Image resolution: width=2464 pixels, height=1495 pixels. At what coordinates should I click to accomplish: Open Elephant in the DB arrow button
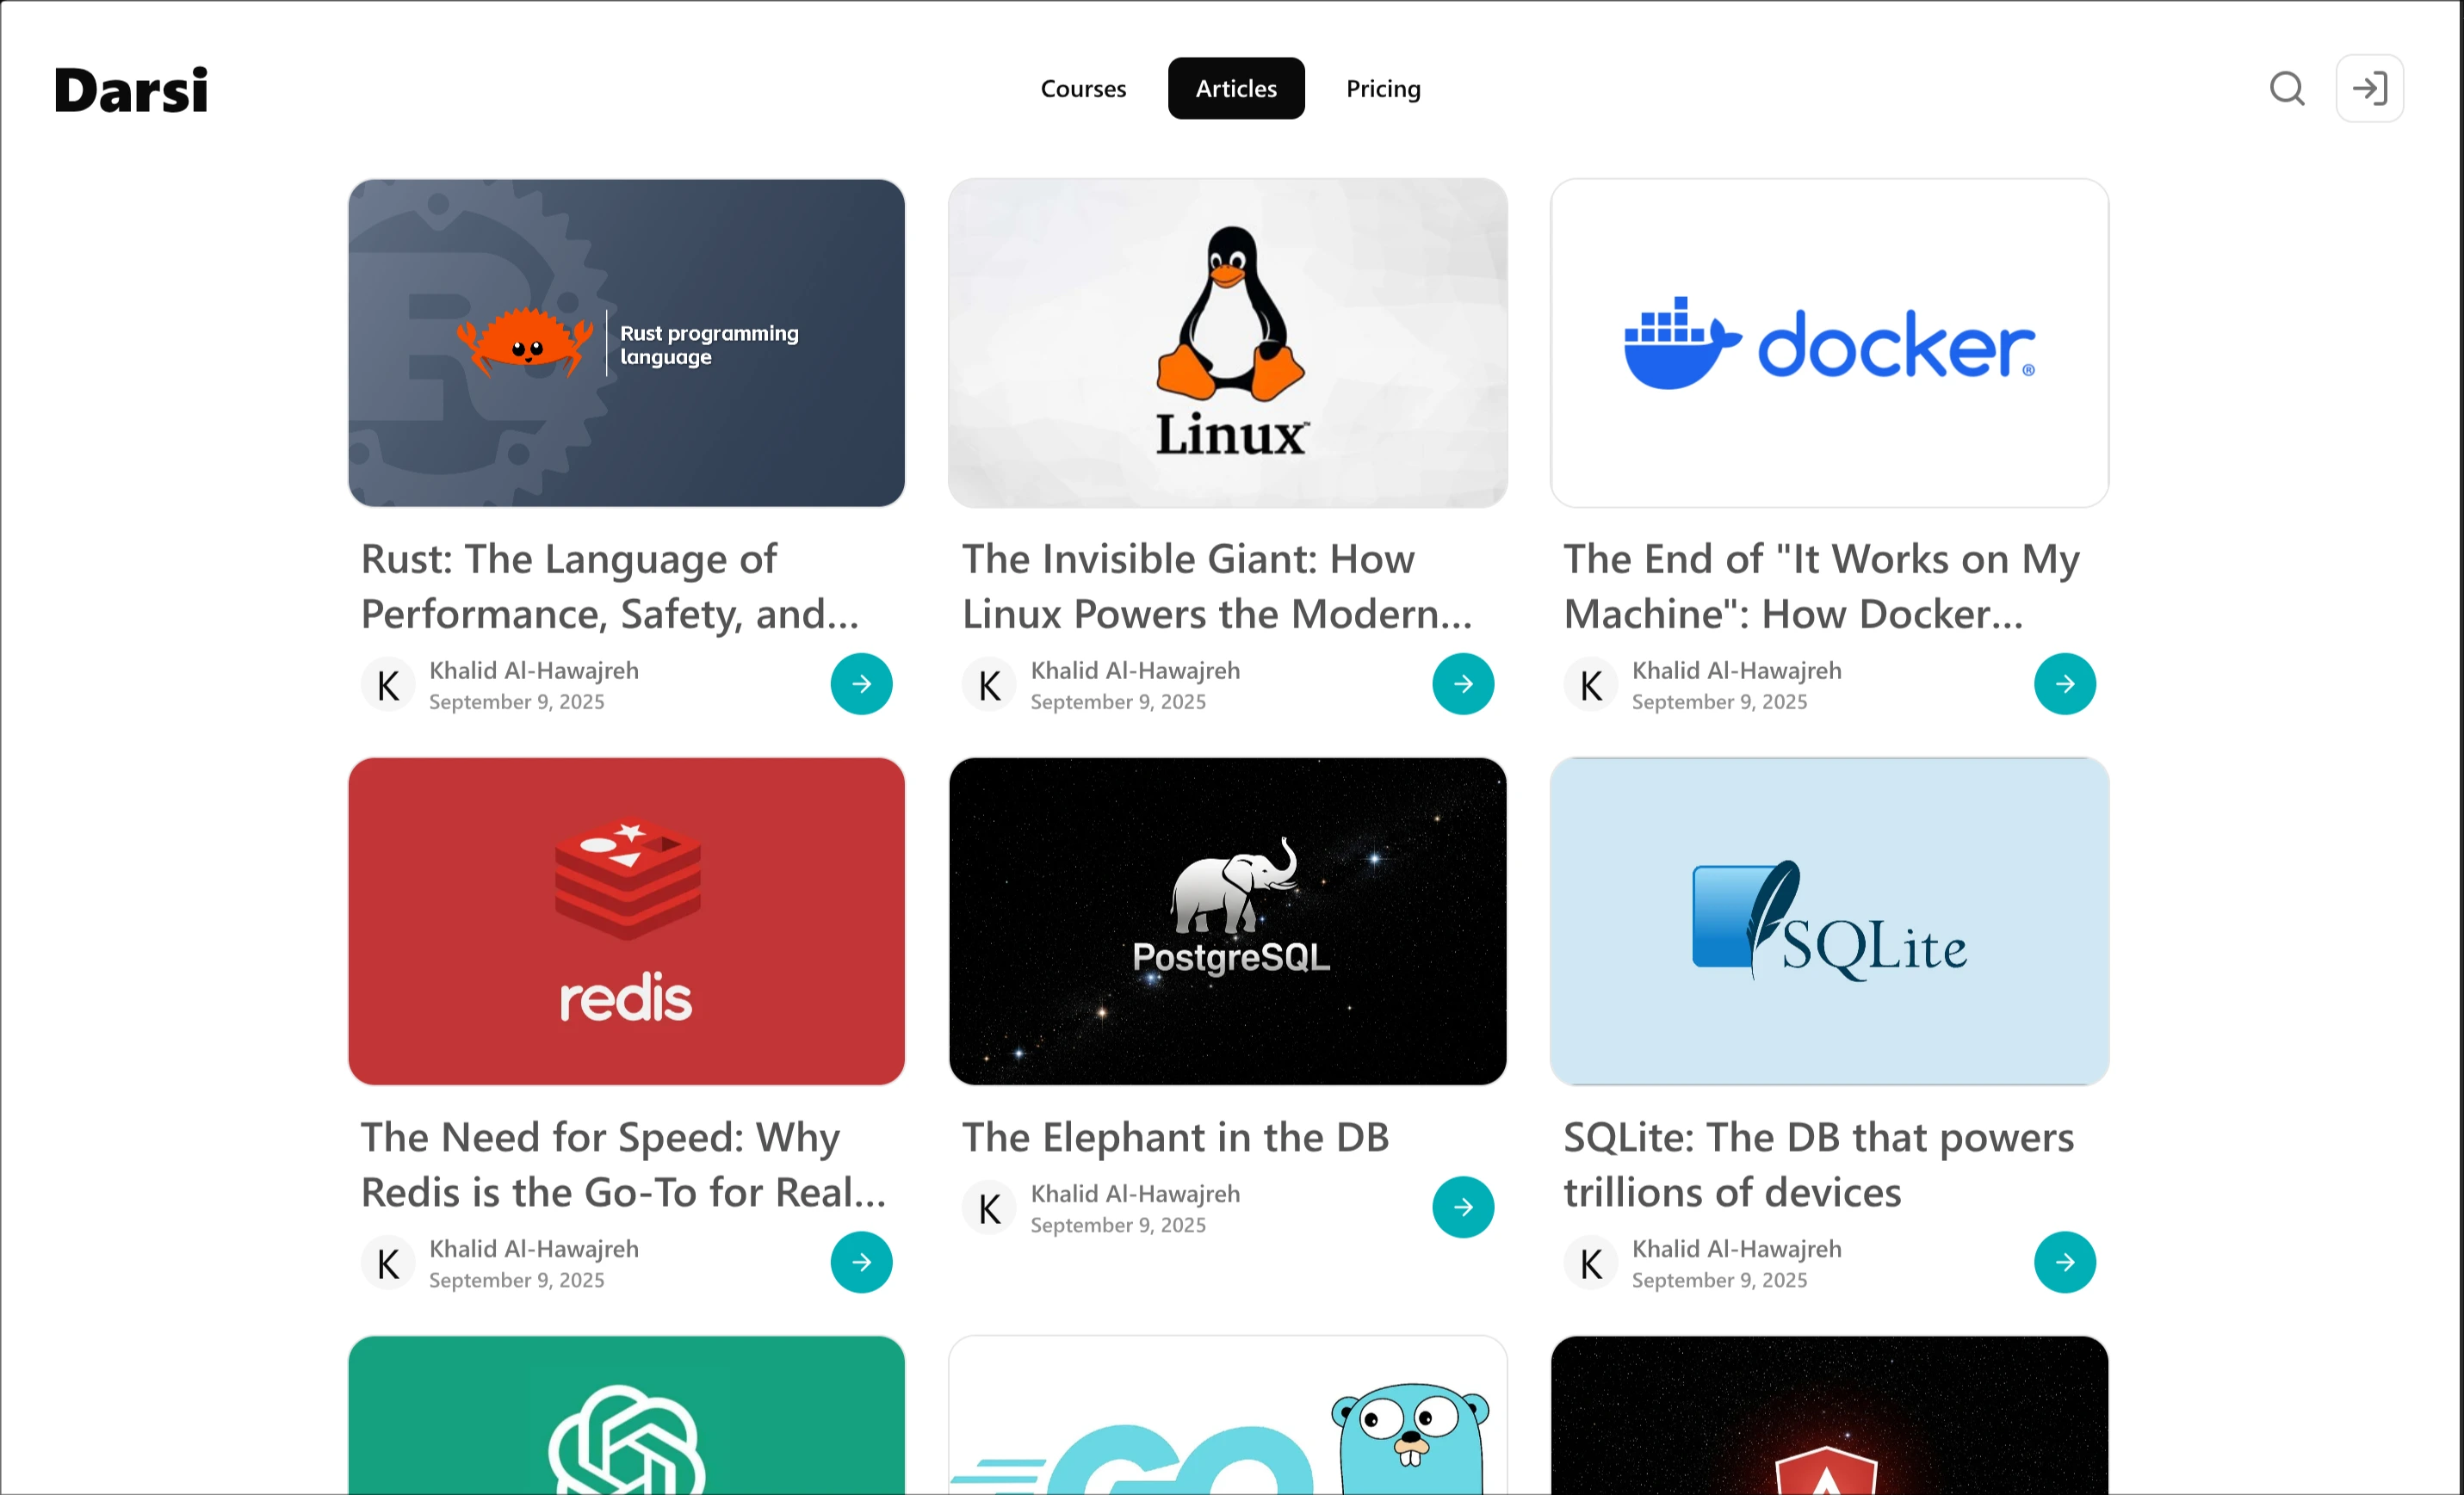[x=1463, y=1207]
